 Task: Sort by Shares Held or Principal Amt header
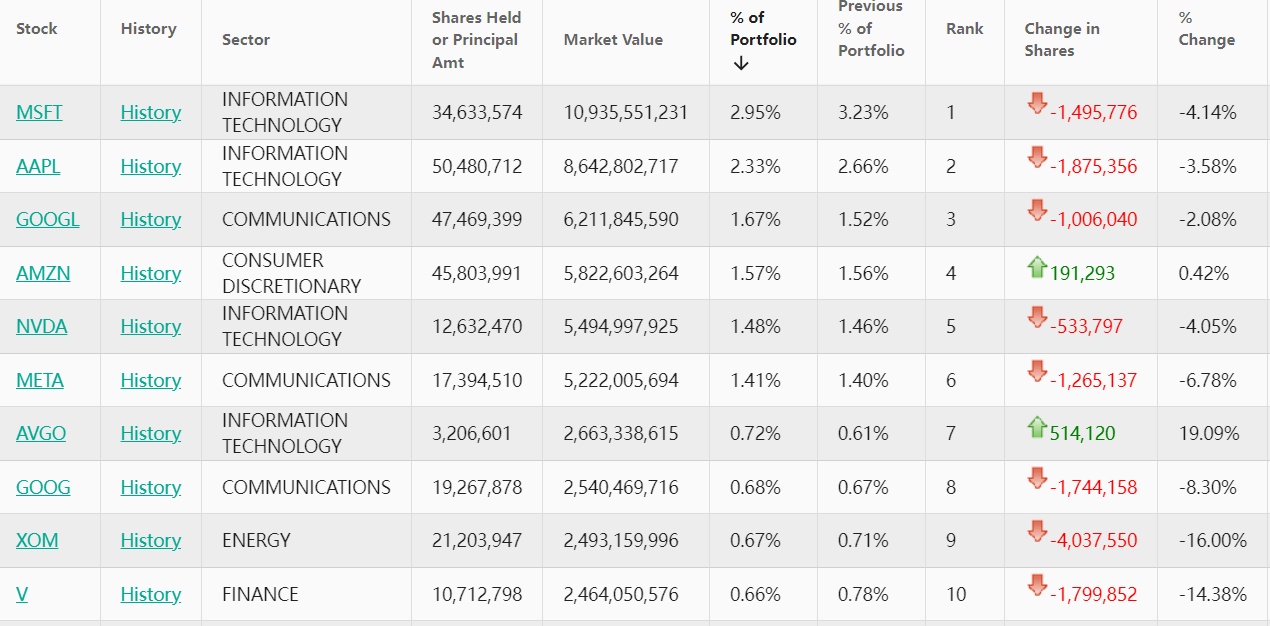[x=475, y=40]
